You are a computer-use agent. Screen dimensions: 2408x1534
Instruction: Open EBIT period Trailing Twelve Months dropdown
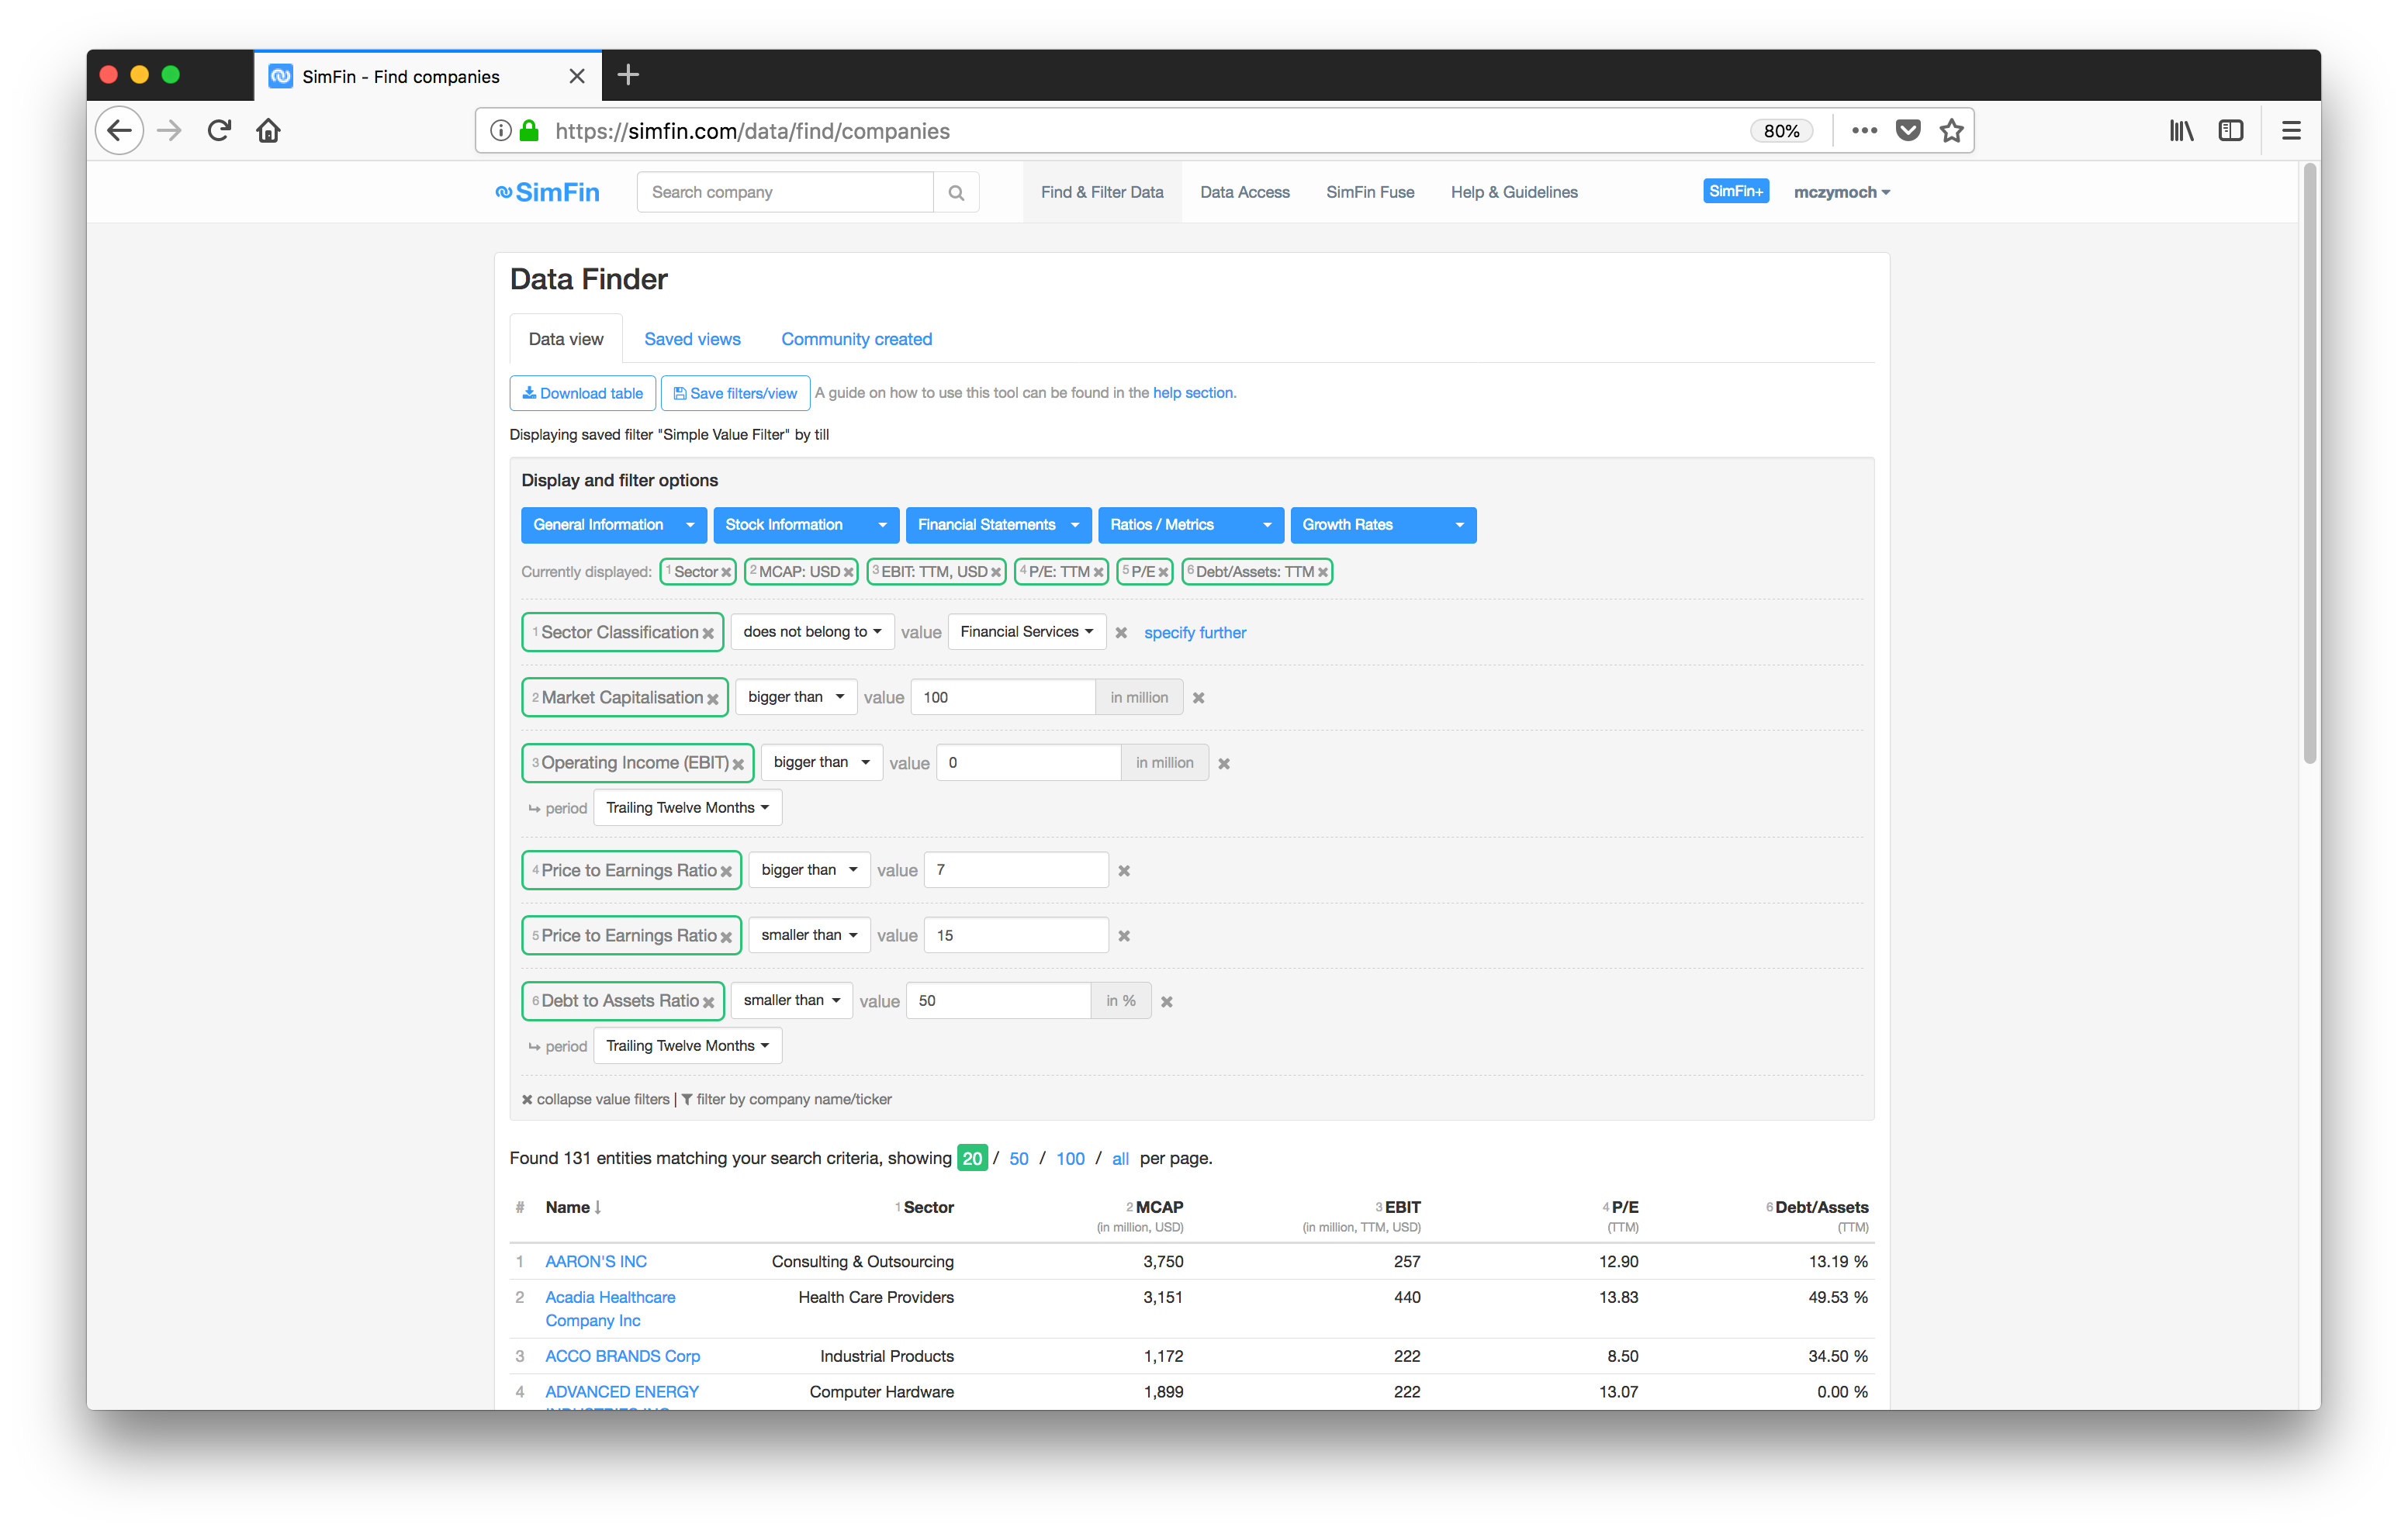(x=687, y=808)
